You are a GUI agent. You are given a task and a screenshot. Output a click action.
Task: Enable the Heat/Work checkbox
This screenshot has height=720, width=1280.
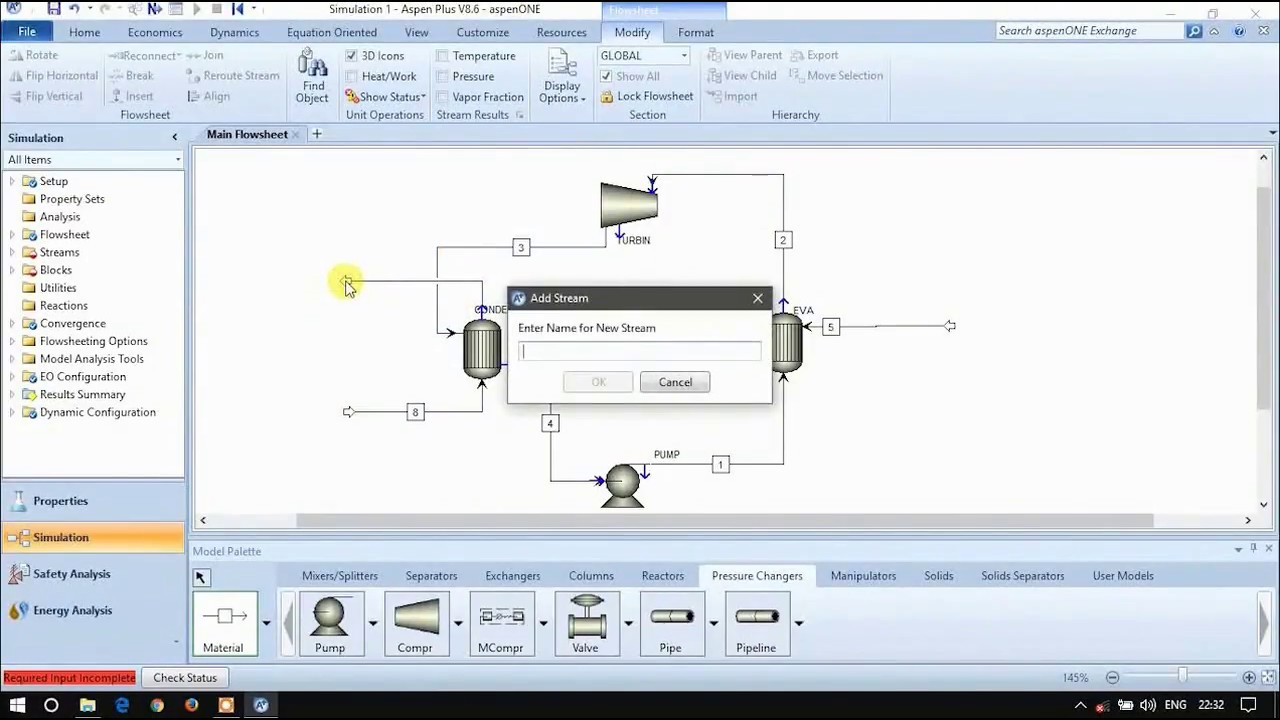[x=351, y=76]
